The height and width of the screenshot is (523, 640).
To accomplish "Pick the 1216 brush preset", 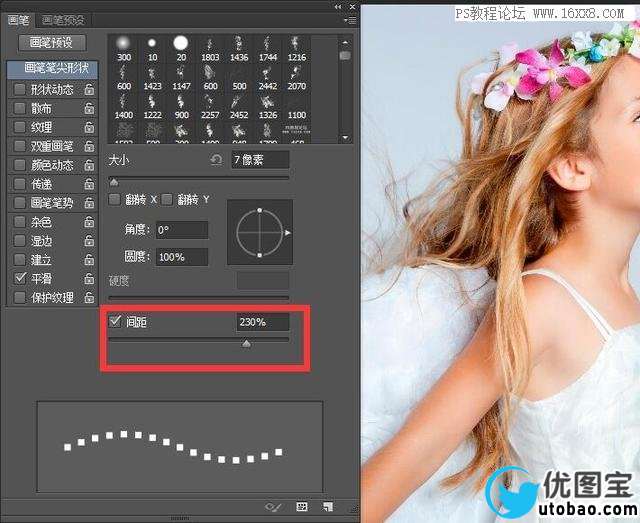I will click(297, 48).
